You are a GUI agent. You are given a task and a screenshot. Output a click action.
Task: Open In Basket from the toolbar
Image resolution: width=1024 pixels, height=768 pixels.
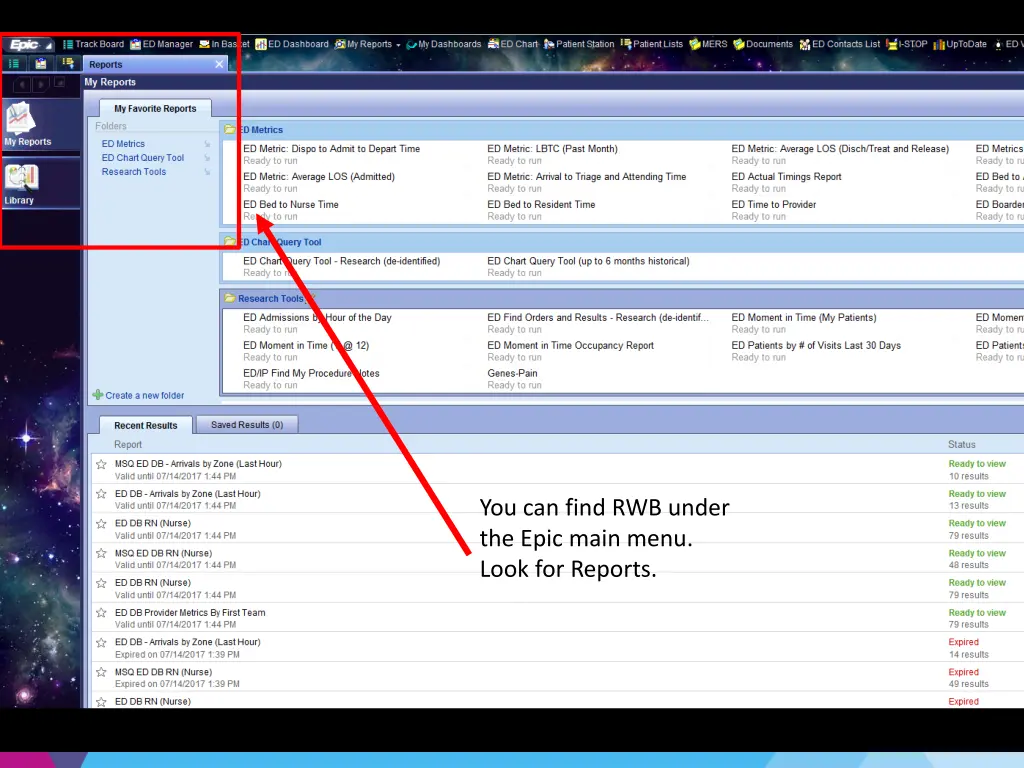point(224,44)
